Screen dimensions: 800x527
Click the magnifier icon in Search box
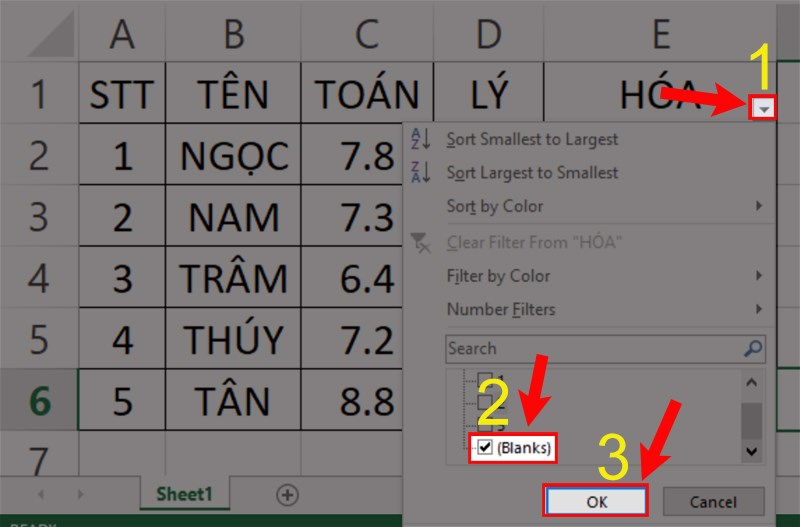click(x=753, y=348)
